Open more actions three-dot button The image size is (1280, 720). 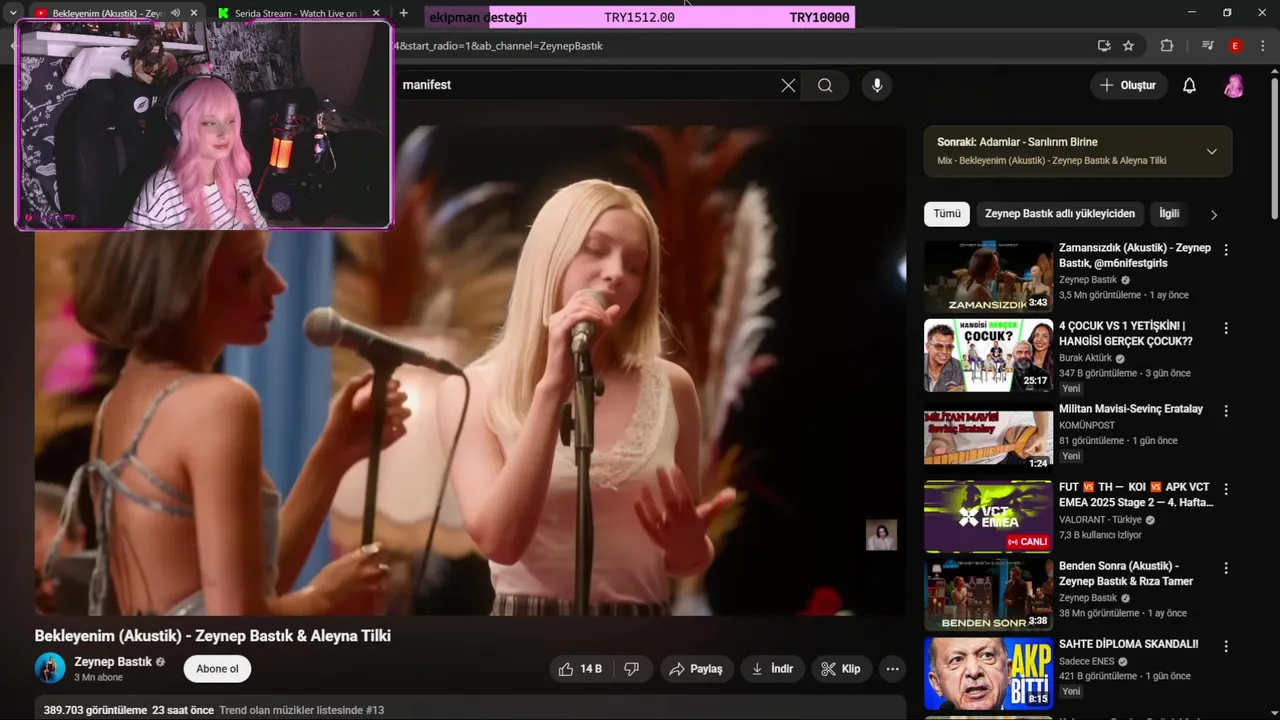click(x=893, y=669)
